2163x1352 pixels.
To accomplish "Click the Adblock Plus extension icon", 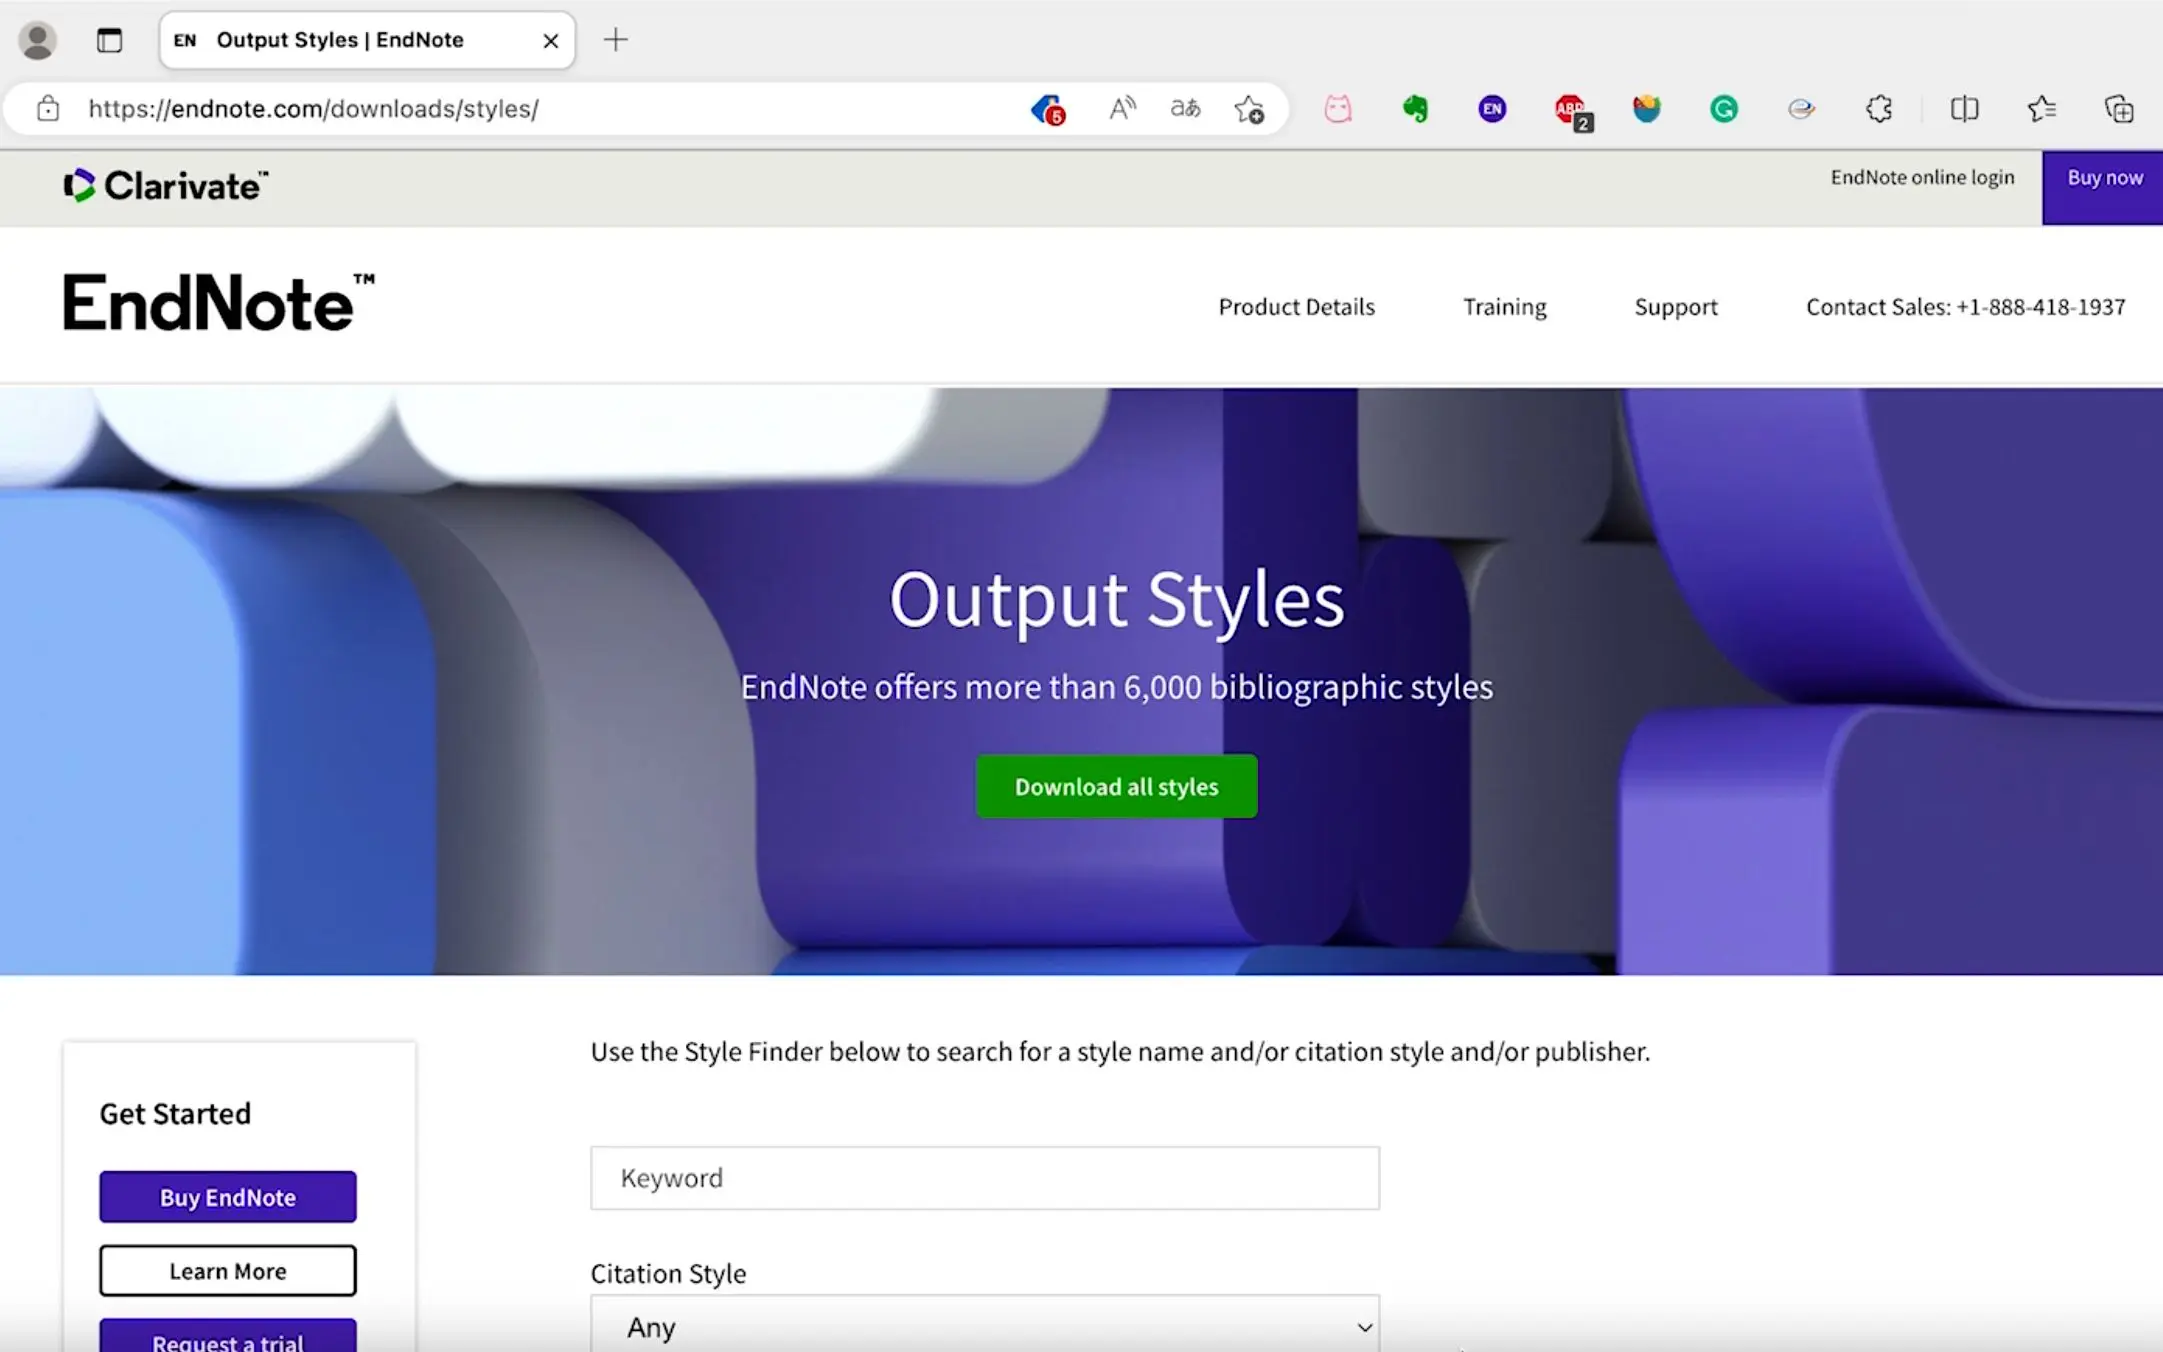I will coord(1571,110).
